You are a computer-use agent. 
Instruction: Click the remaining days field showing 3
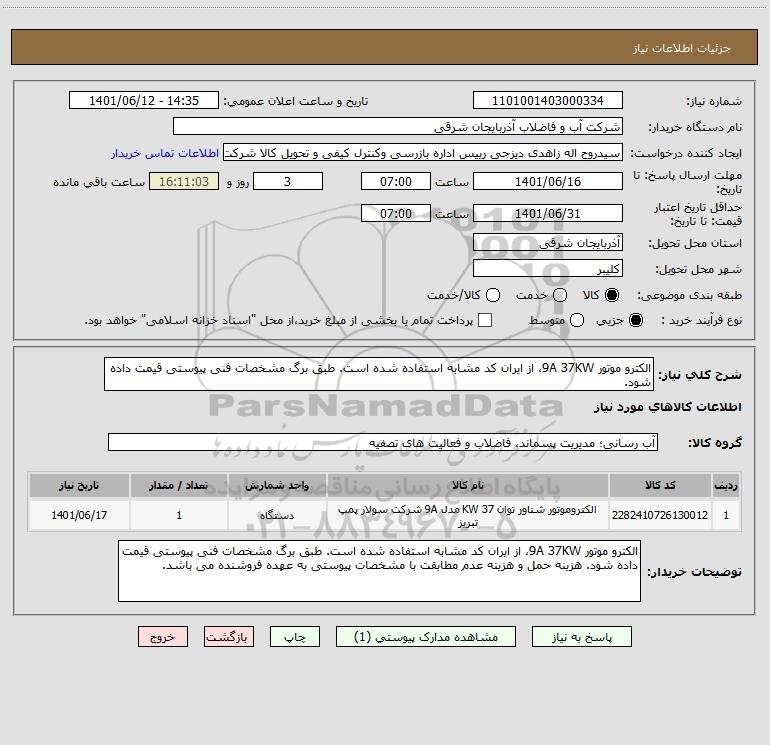pos(288,181)
